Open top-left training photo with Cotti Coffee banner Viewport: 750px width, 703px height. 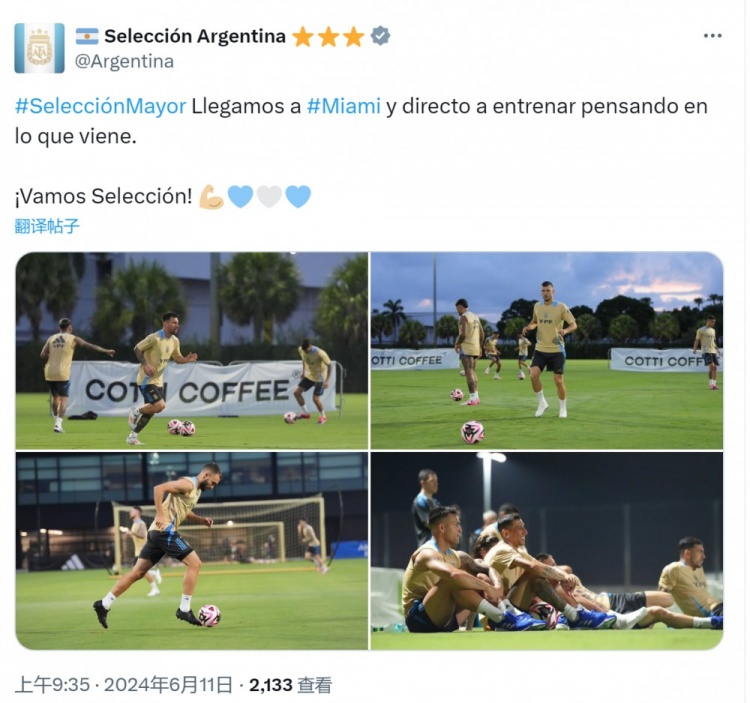(x=192, y=351)
